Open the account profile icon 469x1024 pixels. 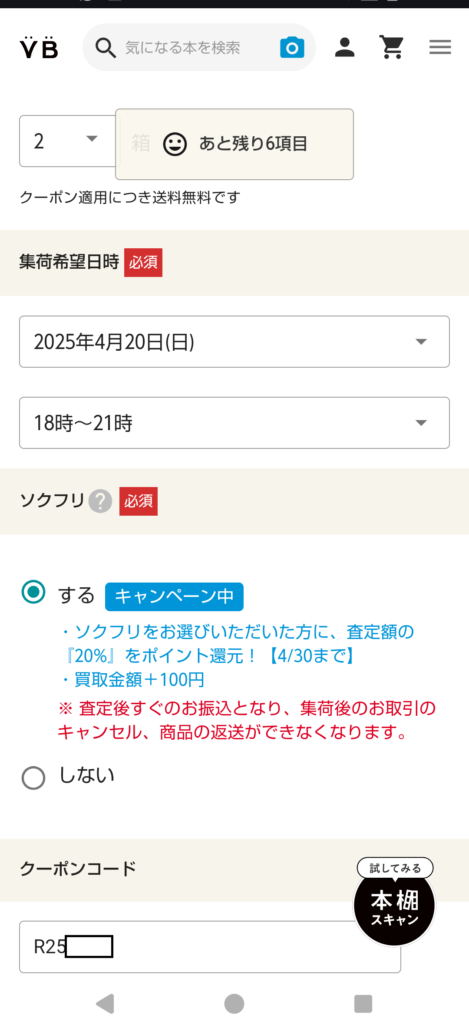(x=344, y=47)
